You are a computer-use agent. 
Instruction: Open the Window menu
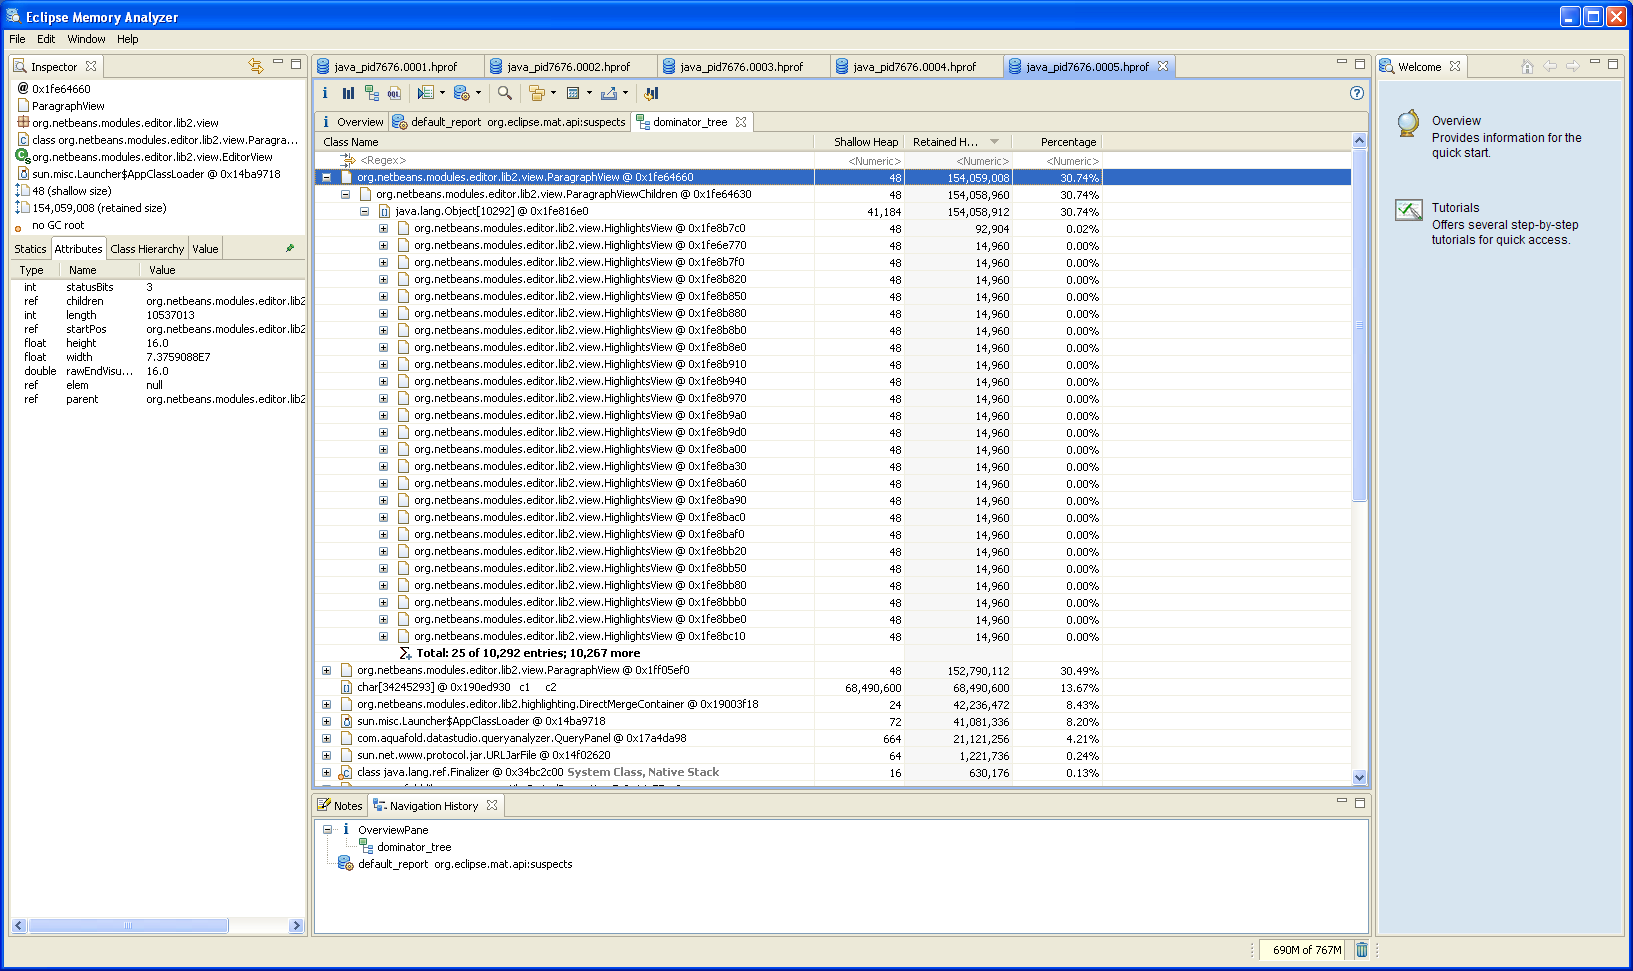click(86, 39)
